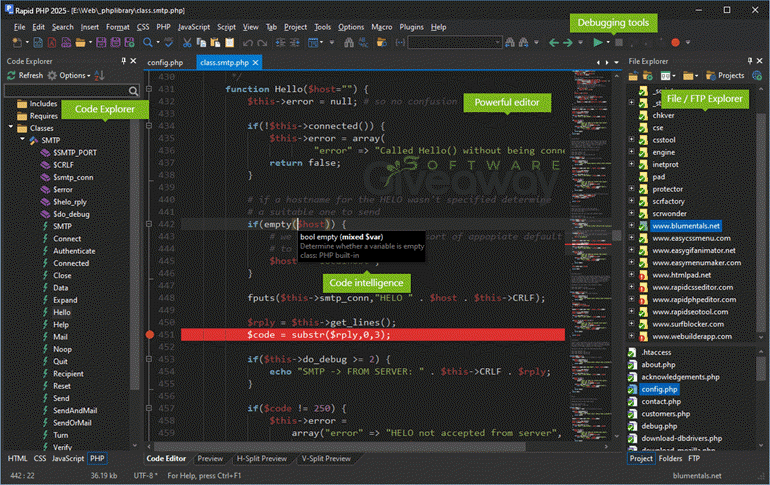Click the green Back navigation arrow
Screen dimensions: 770x485
pos(553,43)
